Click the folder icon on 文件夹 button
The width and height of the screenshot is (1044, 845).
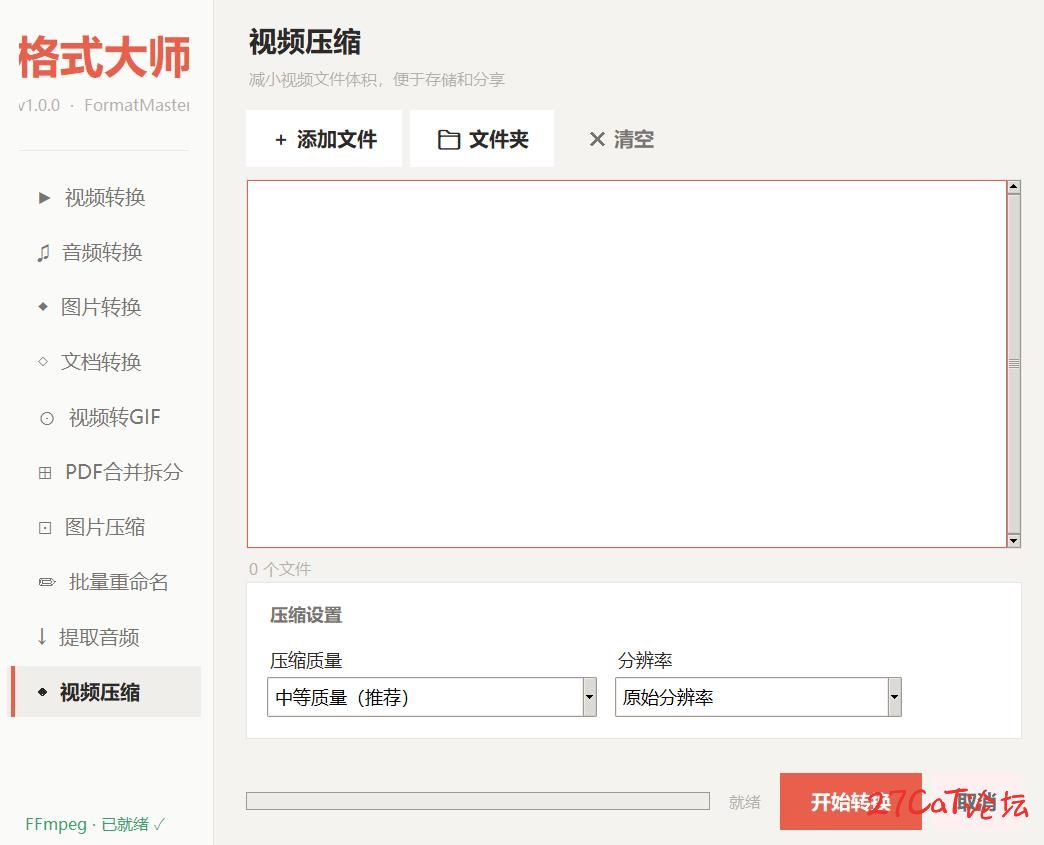tap(449, 140)
